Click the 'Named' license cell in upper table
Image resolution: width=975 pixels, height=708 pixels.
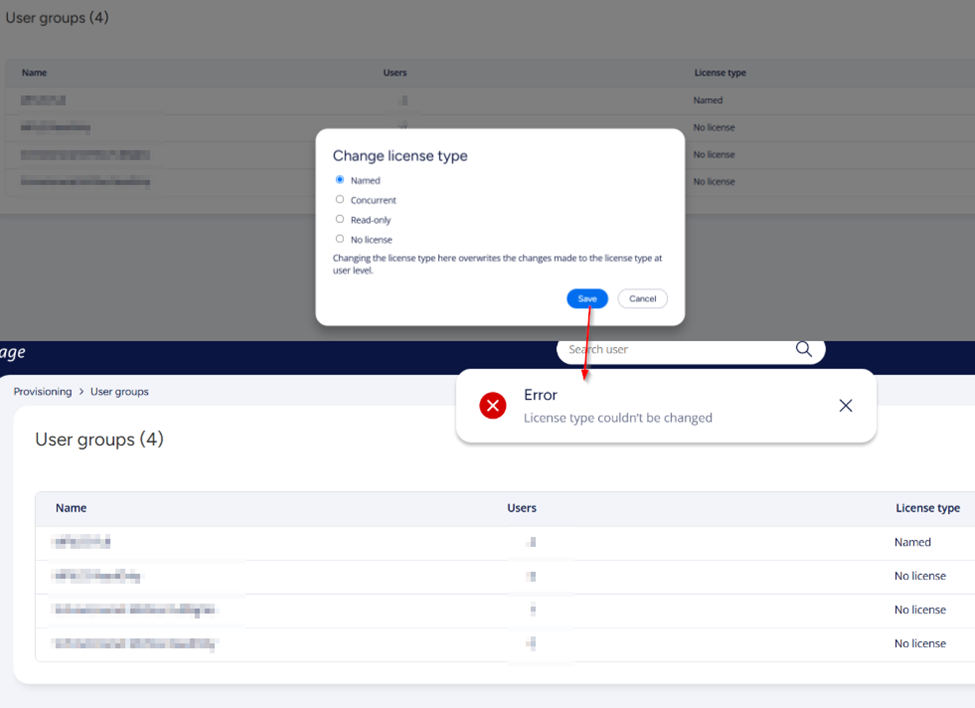[708, 100]
